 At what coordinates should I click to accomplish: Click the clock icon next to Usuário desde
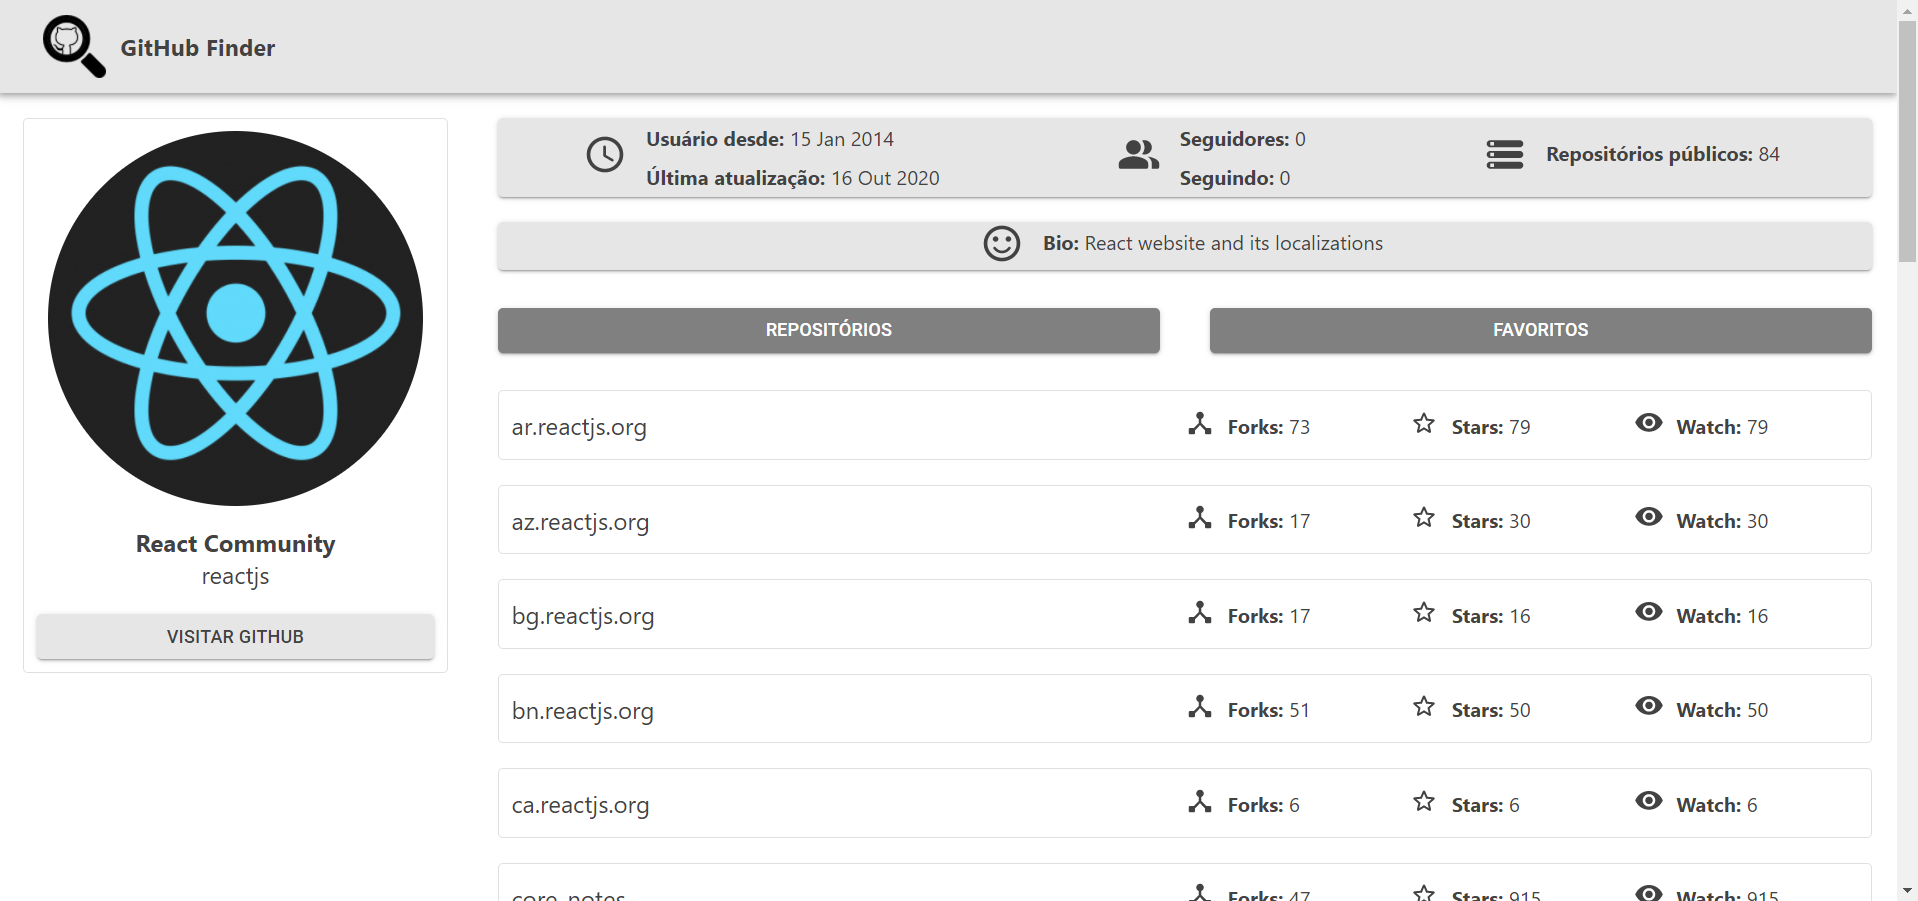point(604,155)
